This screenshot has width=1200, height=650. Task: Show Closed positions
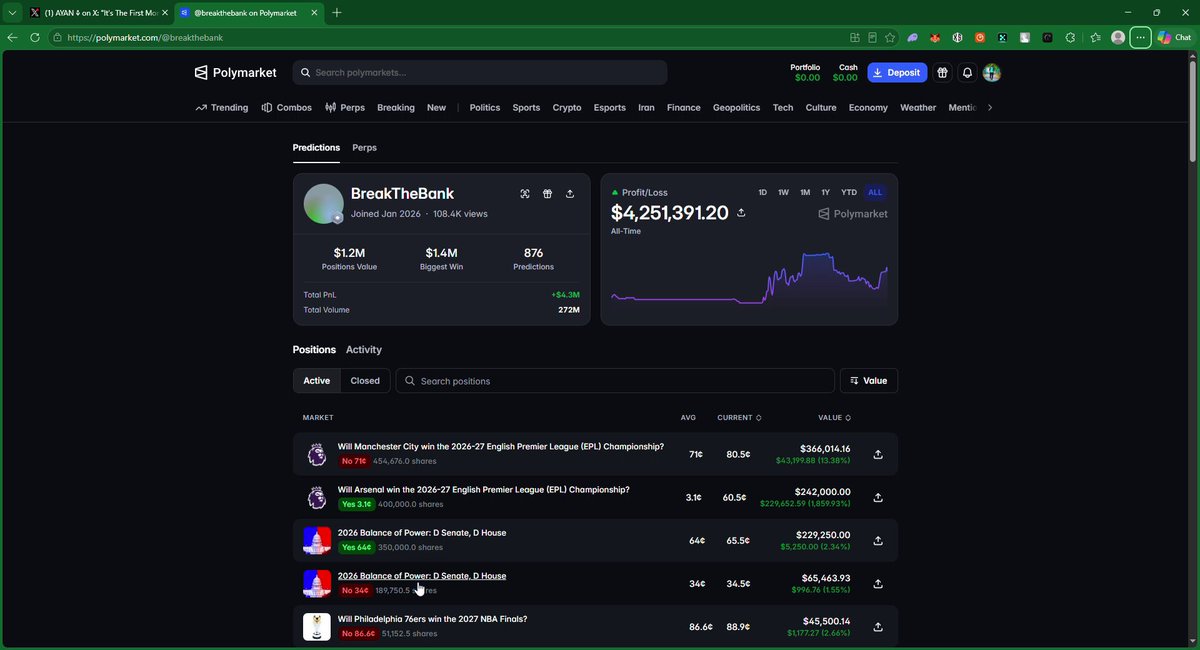[365, 381]
